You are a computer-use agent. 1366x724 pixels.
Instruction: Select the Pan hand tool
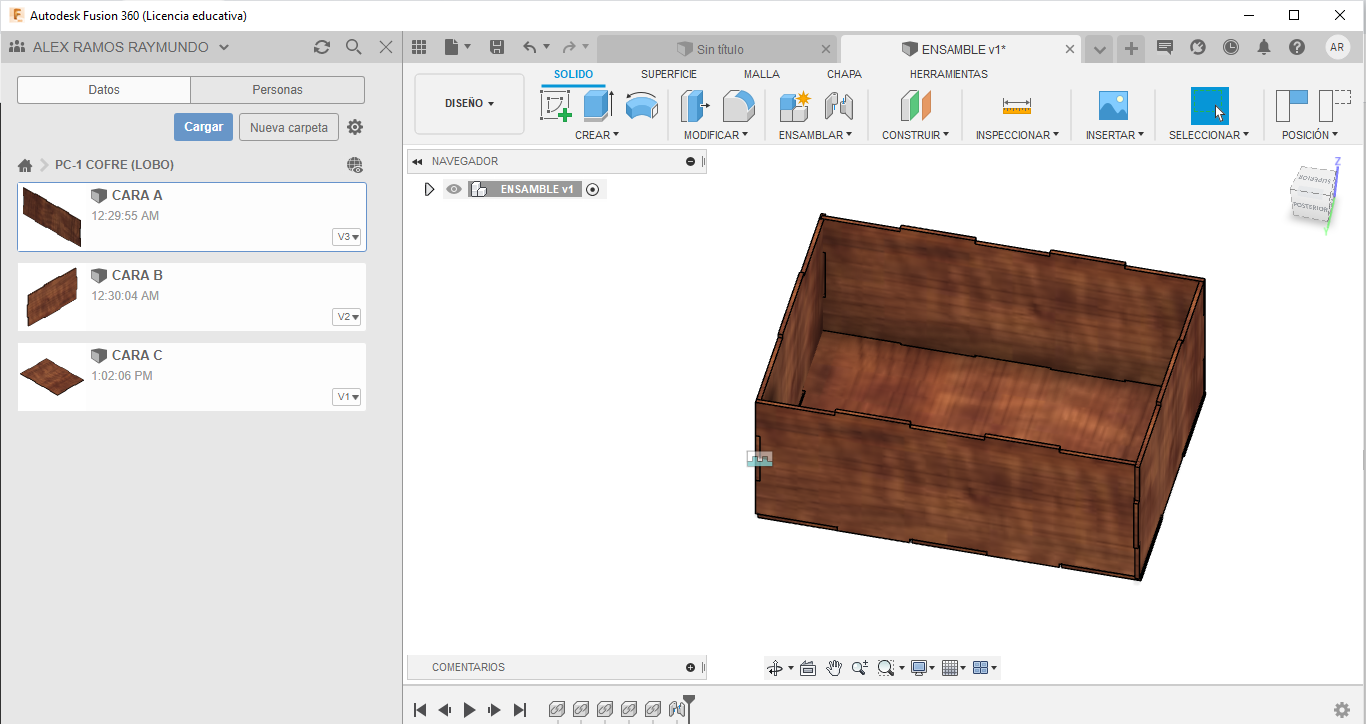coord(834,668)
